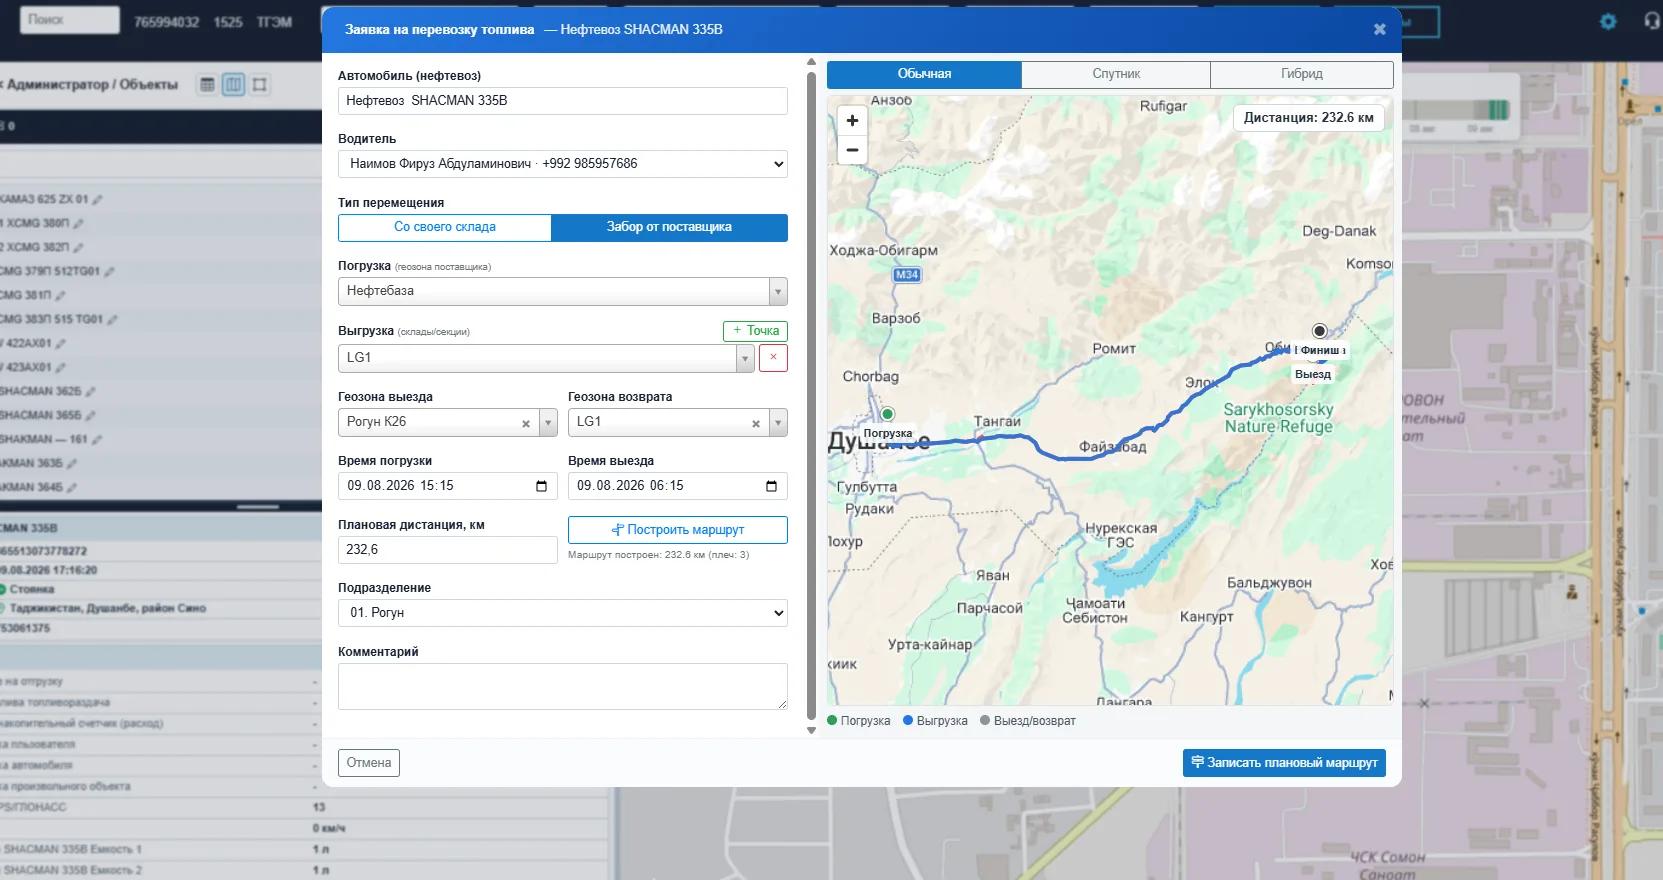Switch map to Гибрид tab
The width and height of the screenshot is (1663, 880).
click(1302, 74)
